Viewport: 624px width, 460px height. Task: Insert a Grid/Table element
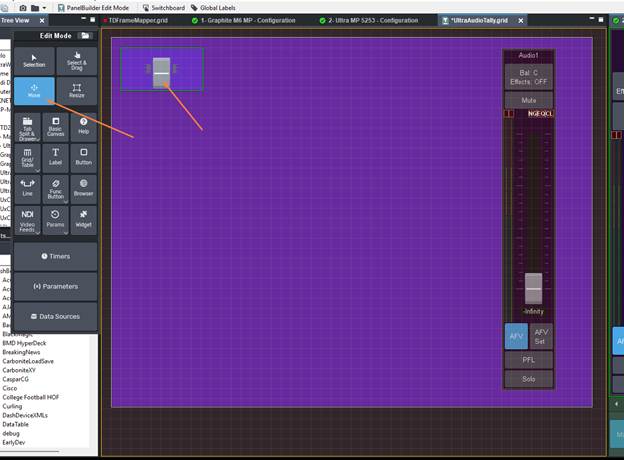pyautogui.click(x=27, y=158)
